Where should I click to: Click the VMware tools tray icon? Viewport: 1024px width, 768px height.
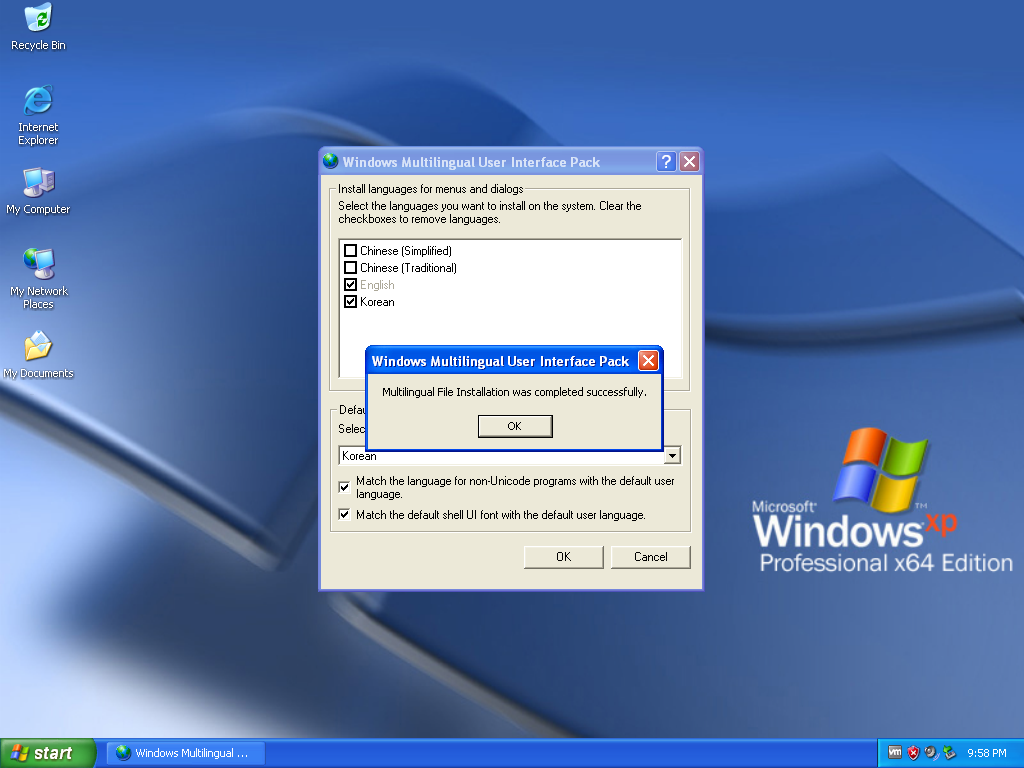coord(895,752)
